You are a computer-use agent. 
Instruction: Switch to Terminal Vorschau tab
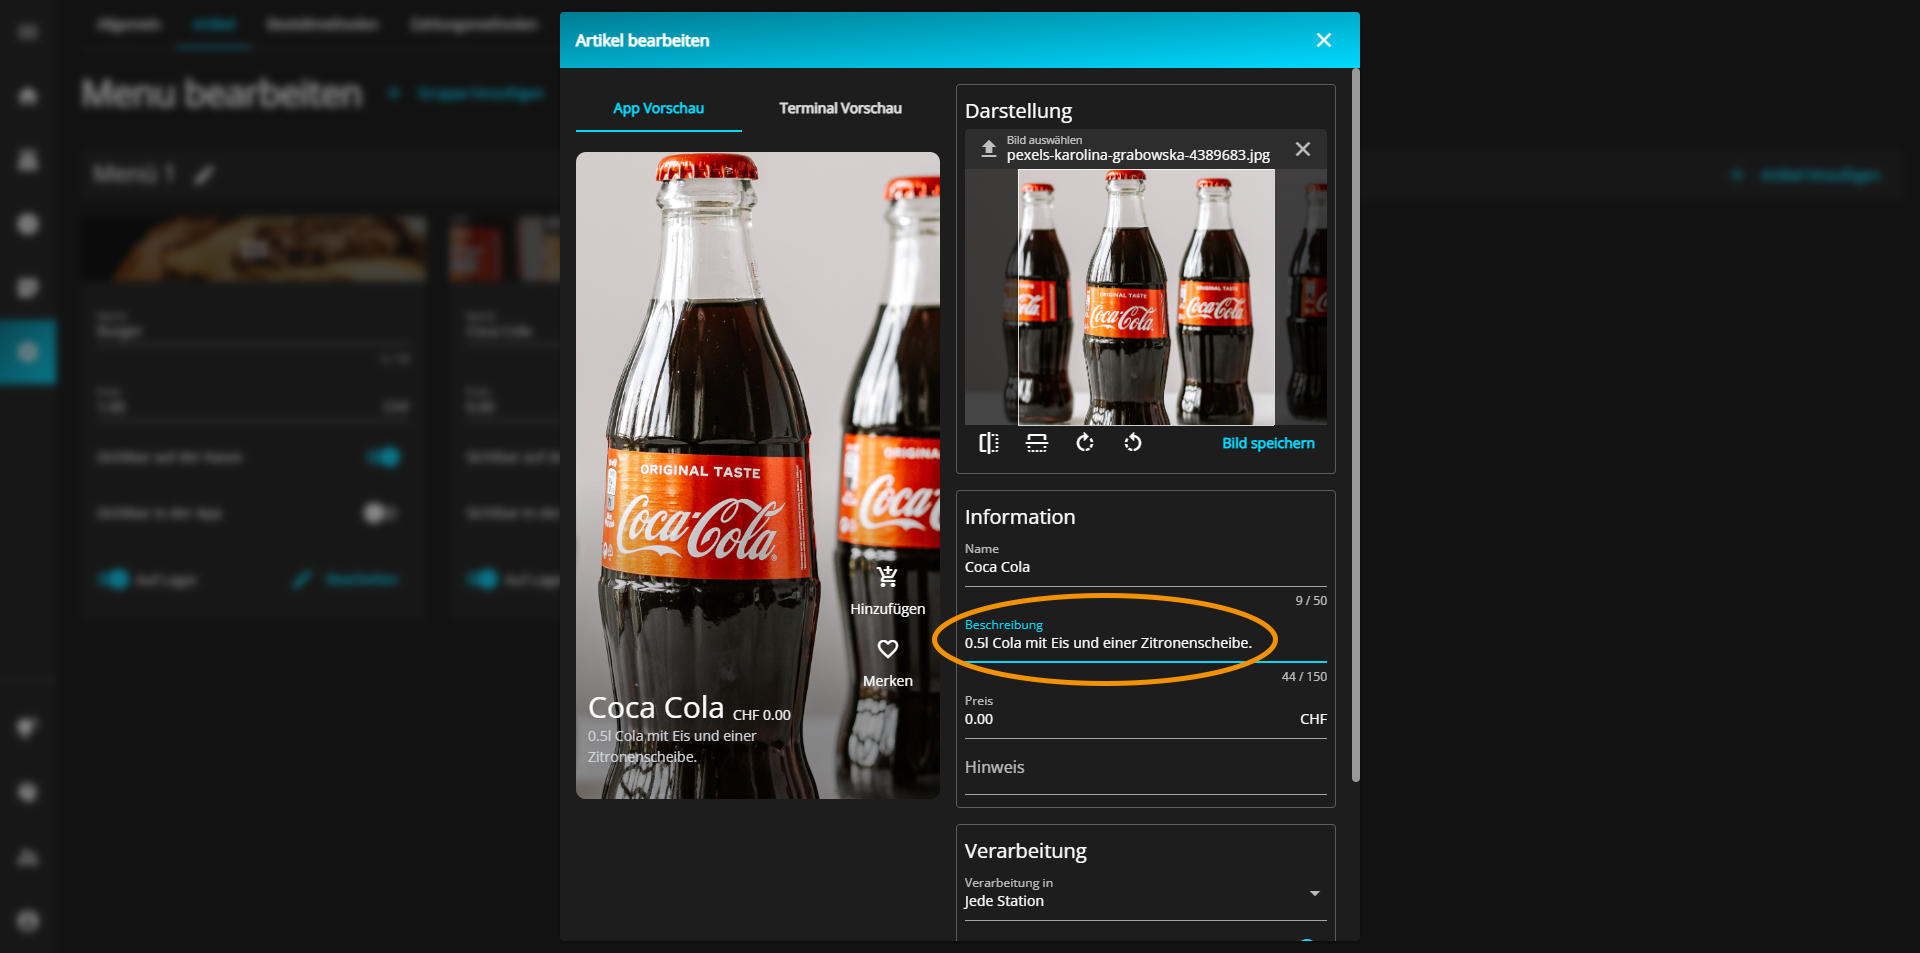(840, 108)
